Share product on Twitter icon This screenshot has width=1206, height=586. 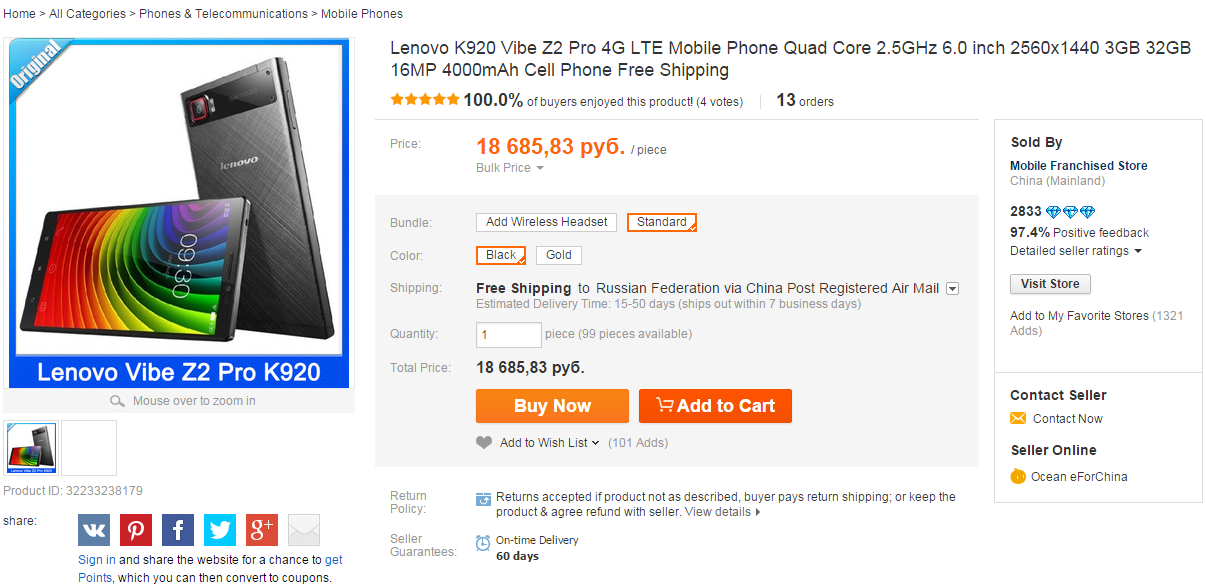tap(220, 530)
